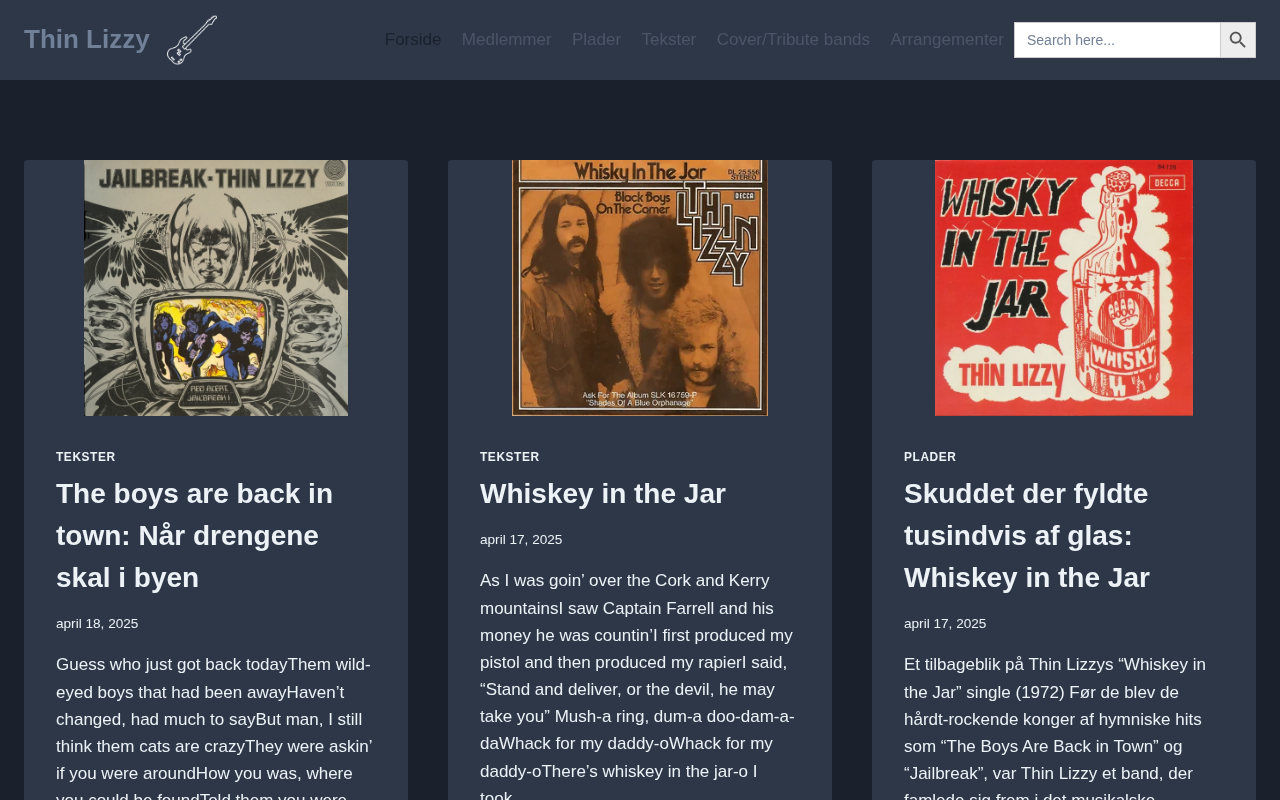Click the april 18, 2025 date
1280x800 pixels.
97,624
